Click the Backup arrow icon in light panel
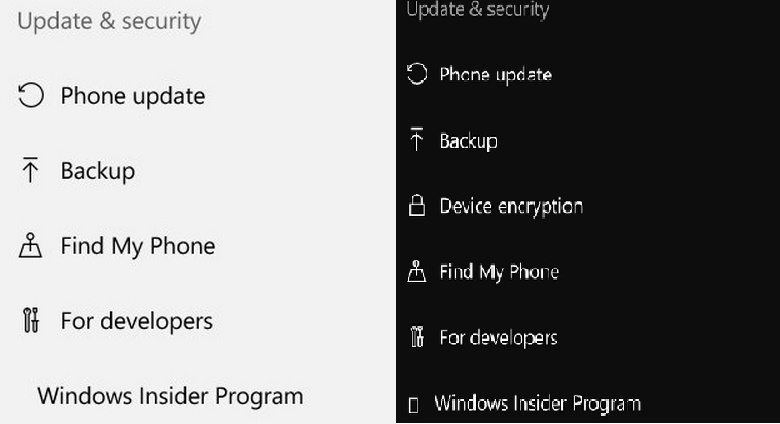 (x=30, y=171)
